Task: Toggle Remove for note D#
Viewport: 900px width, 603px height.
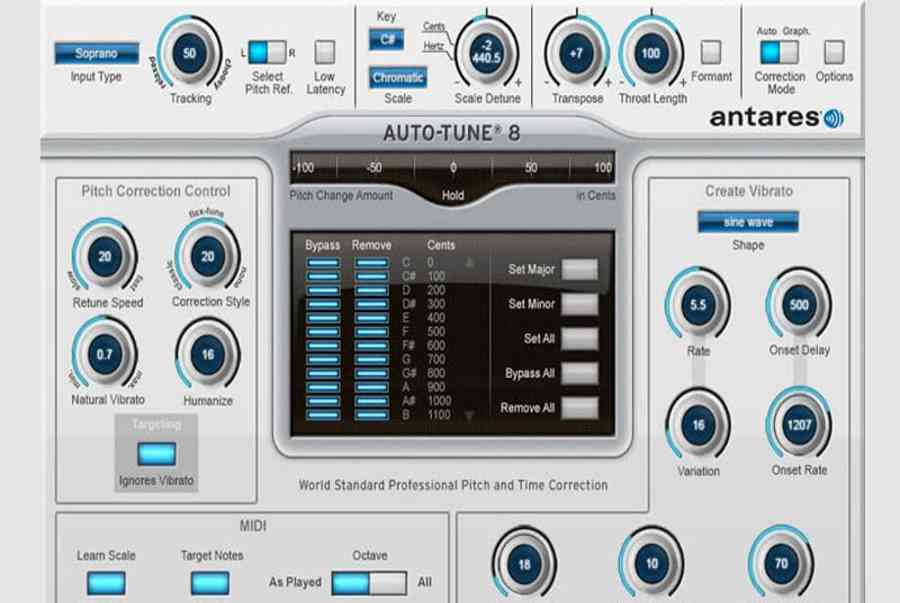Action: (x=371, y=304)
